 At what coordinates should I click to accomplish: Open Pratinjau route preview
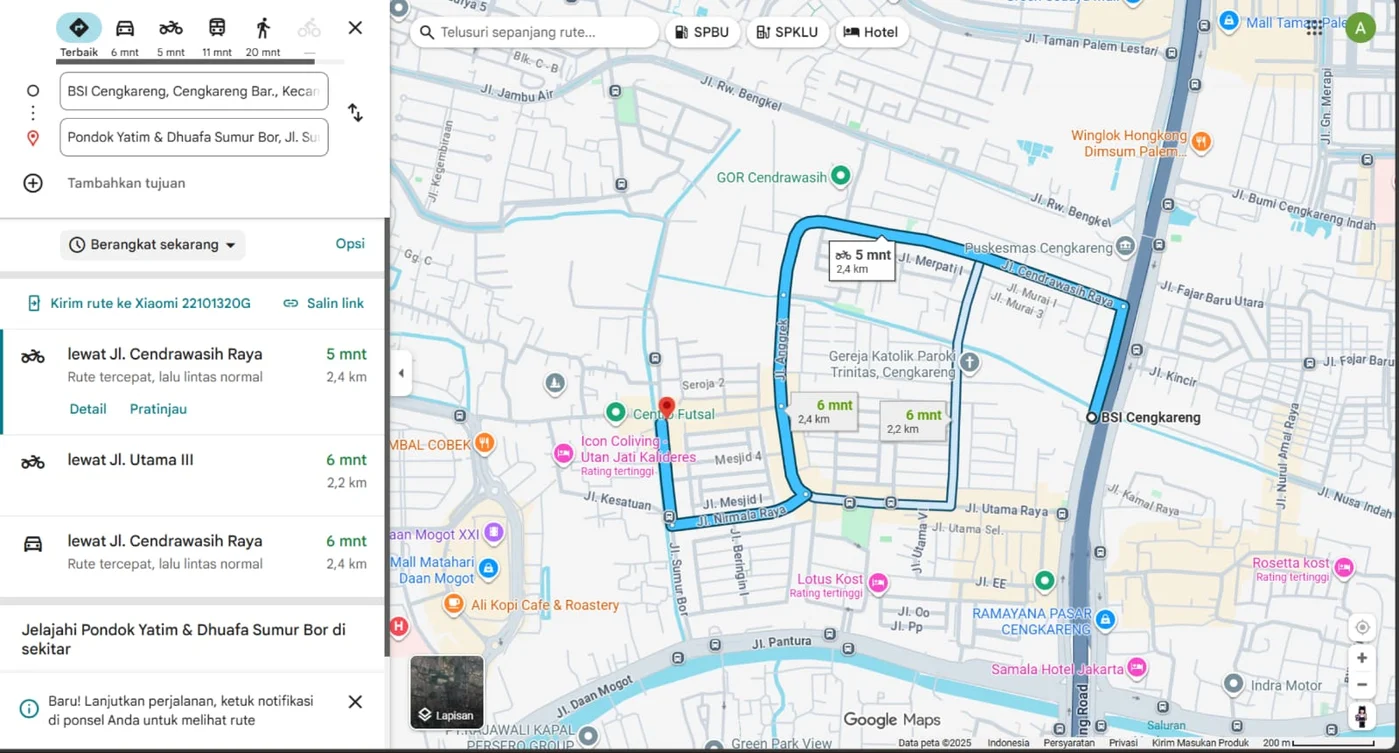point(158,409)
